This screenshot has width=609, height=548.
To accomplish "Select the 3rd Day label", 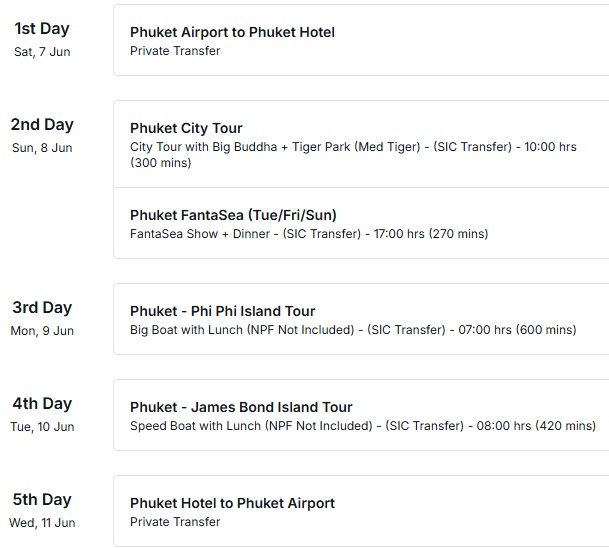I will (x=42, y=308).
